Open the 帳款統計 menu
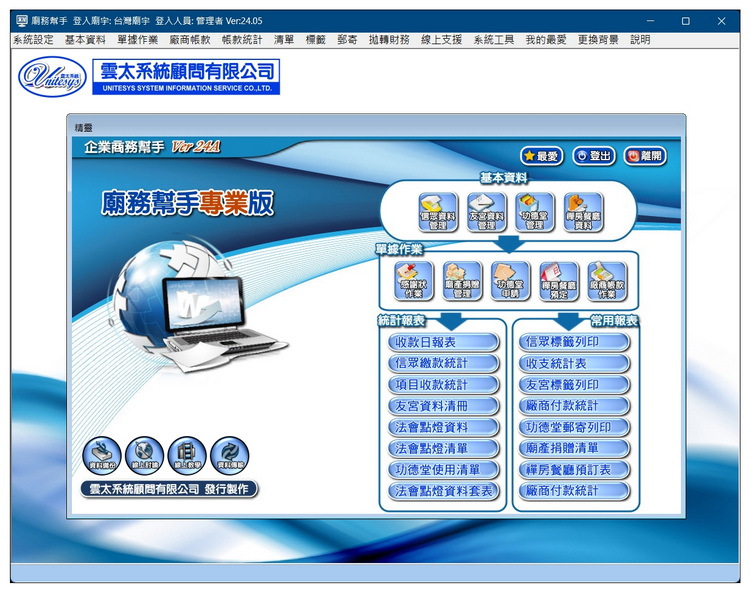750x593 pixels. pyautogui.click(x=242, y=40)
